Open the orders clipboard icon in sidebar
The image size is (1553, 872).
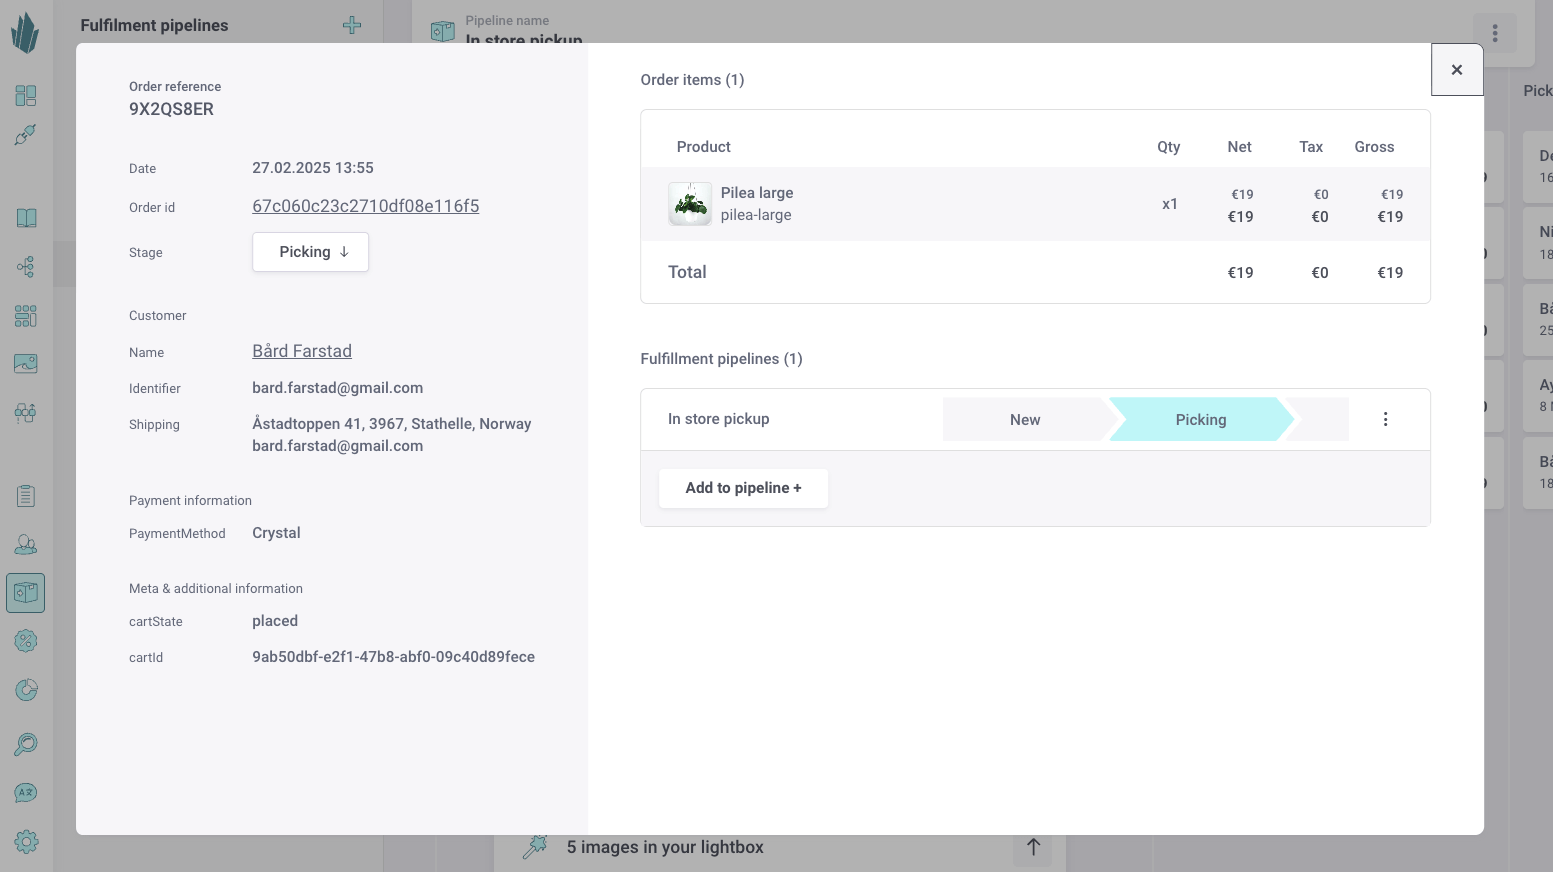(26, 496)
